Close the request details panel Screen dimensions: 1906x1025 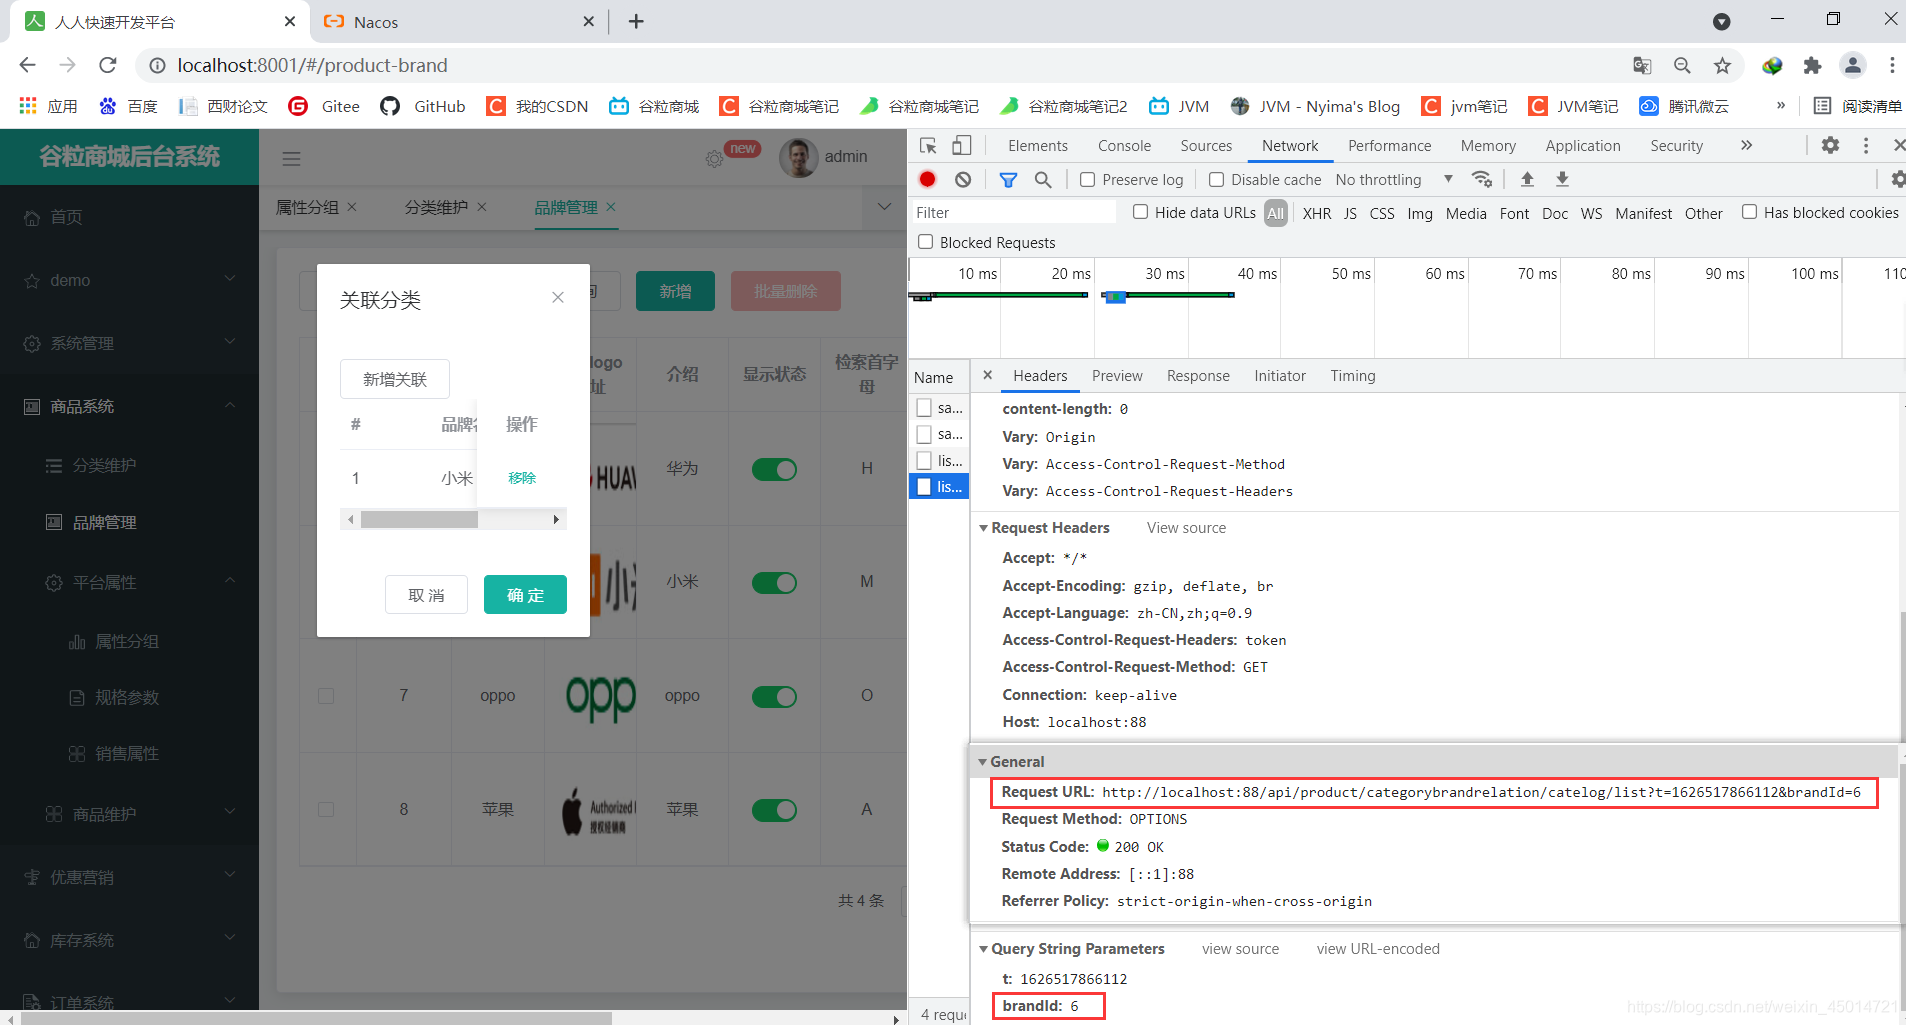point(987,375)
